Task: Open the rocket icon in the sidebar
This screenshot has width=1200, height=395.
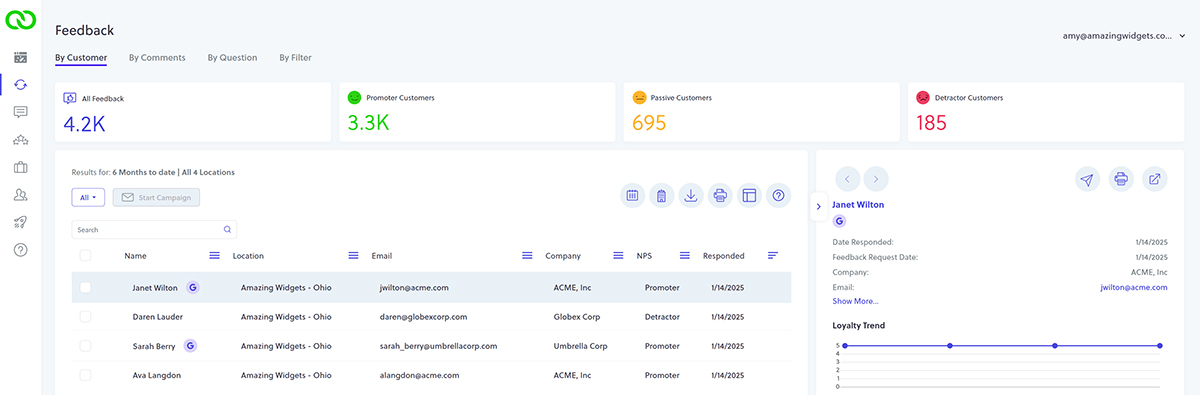Action: coord(20,222)
